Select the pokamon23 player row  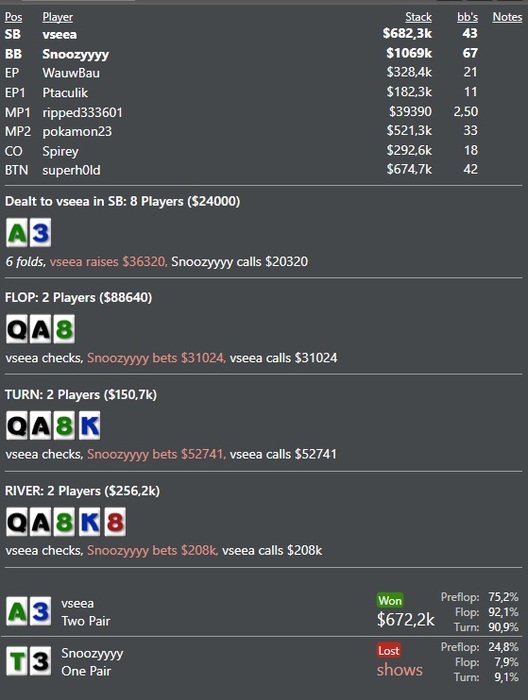pyautogui.click(x=263, y=131)
